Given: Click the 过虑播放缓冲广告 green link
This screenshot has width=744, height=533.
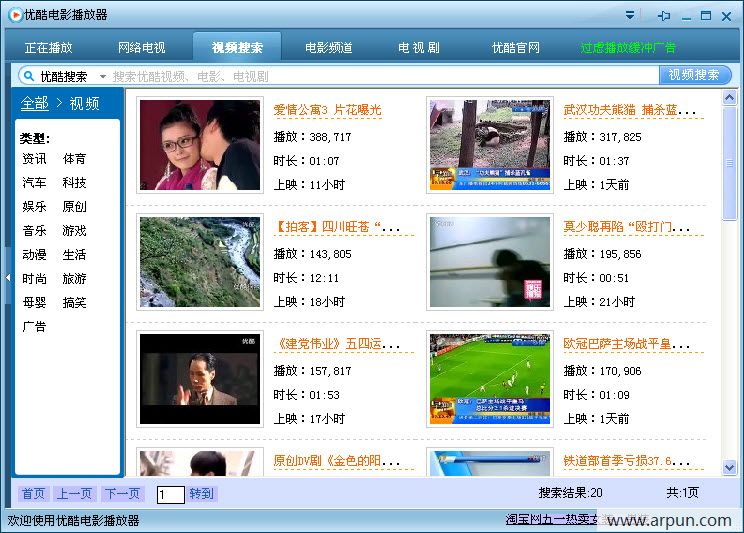Looking at the screenshot, I should [628, 48].
